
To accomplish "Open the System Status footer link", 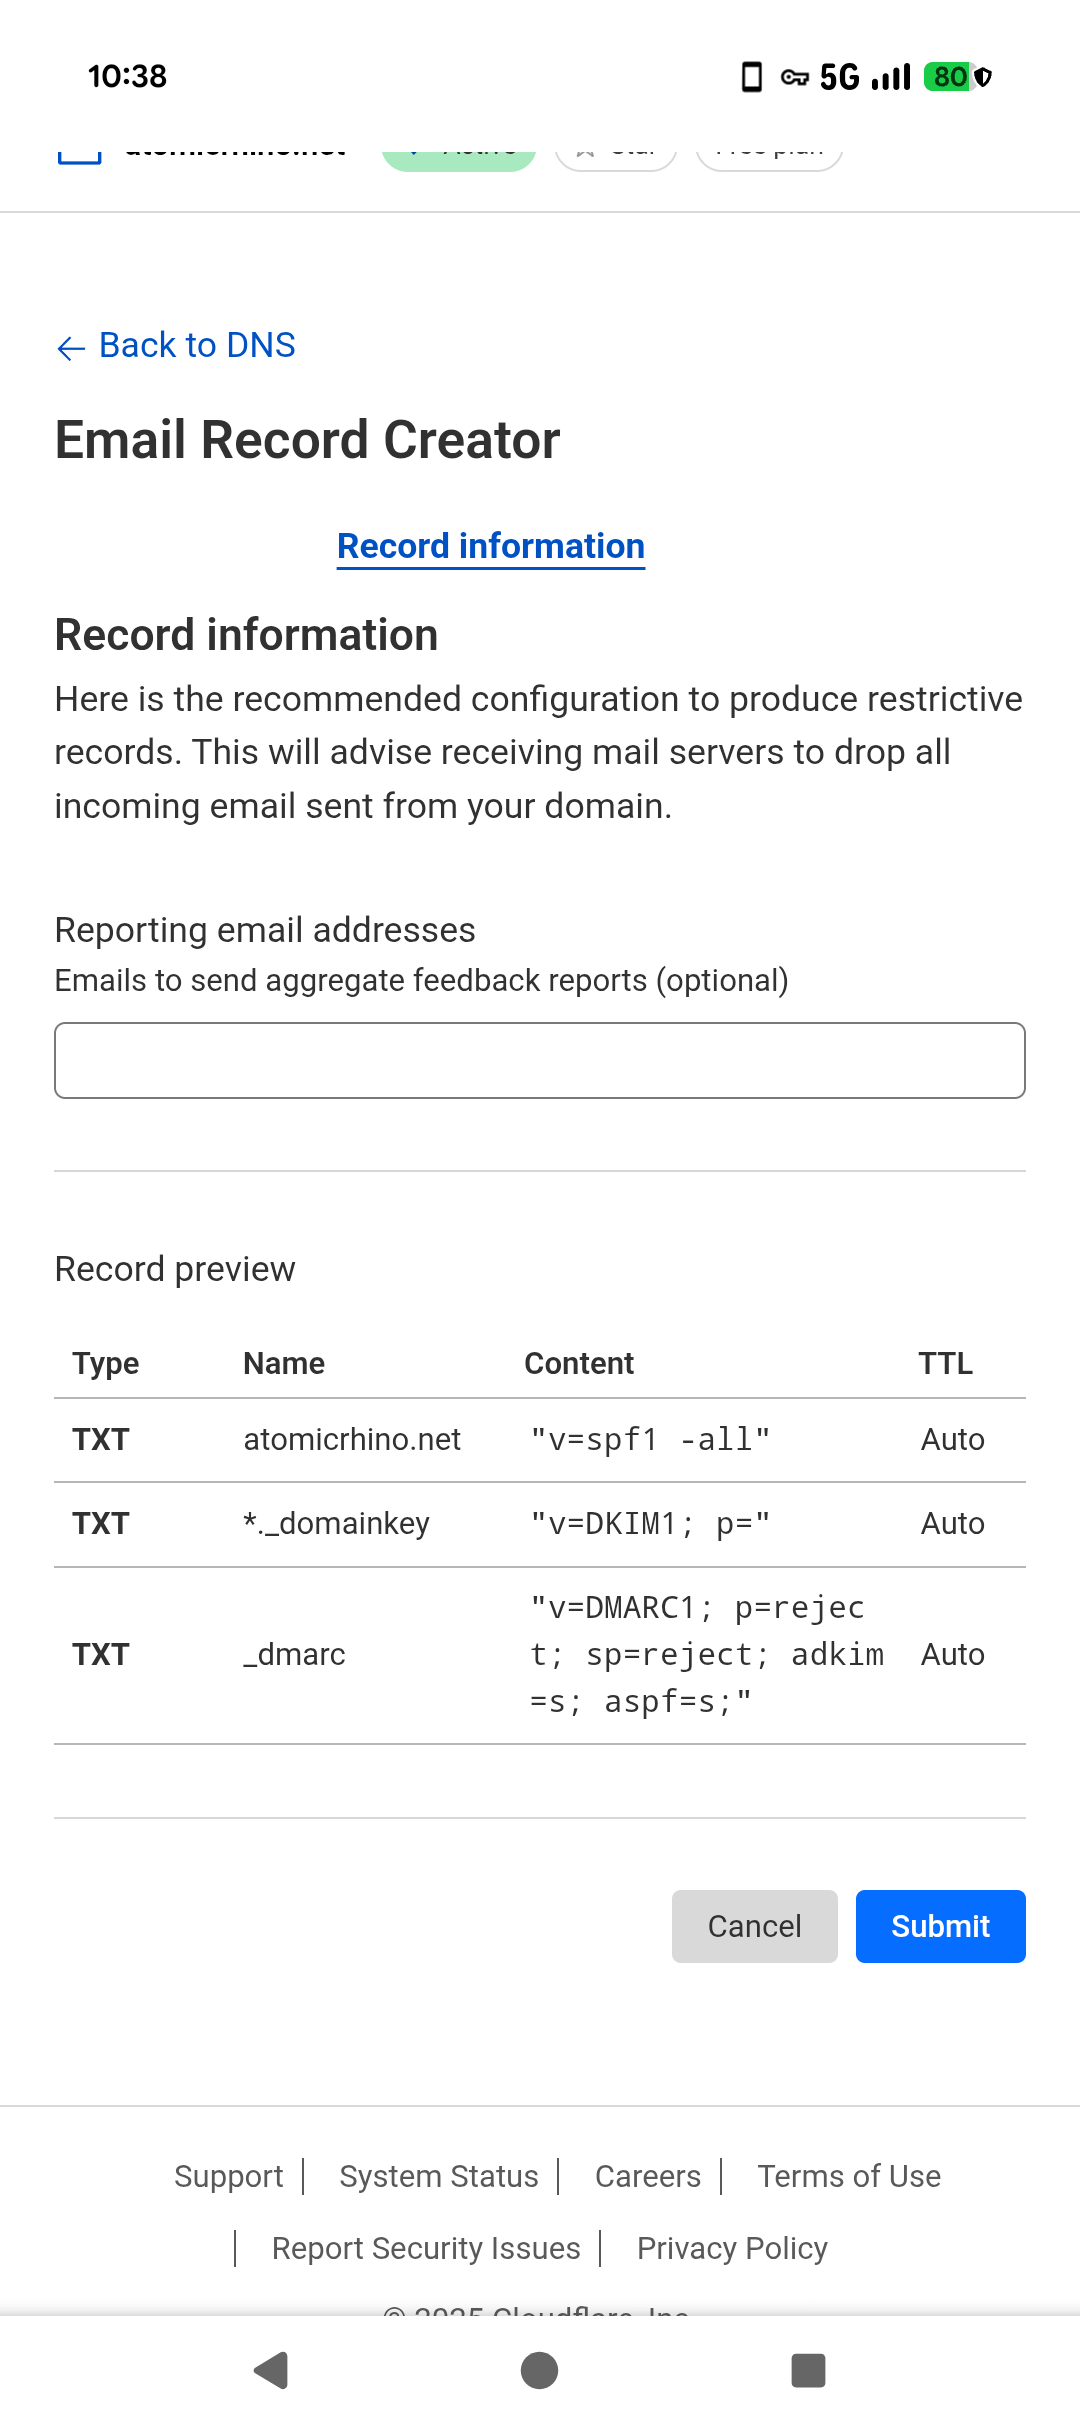I will [x=439, y=2176].
